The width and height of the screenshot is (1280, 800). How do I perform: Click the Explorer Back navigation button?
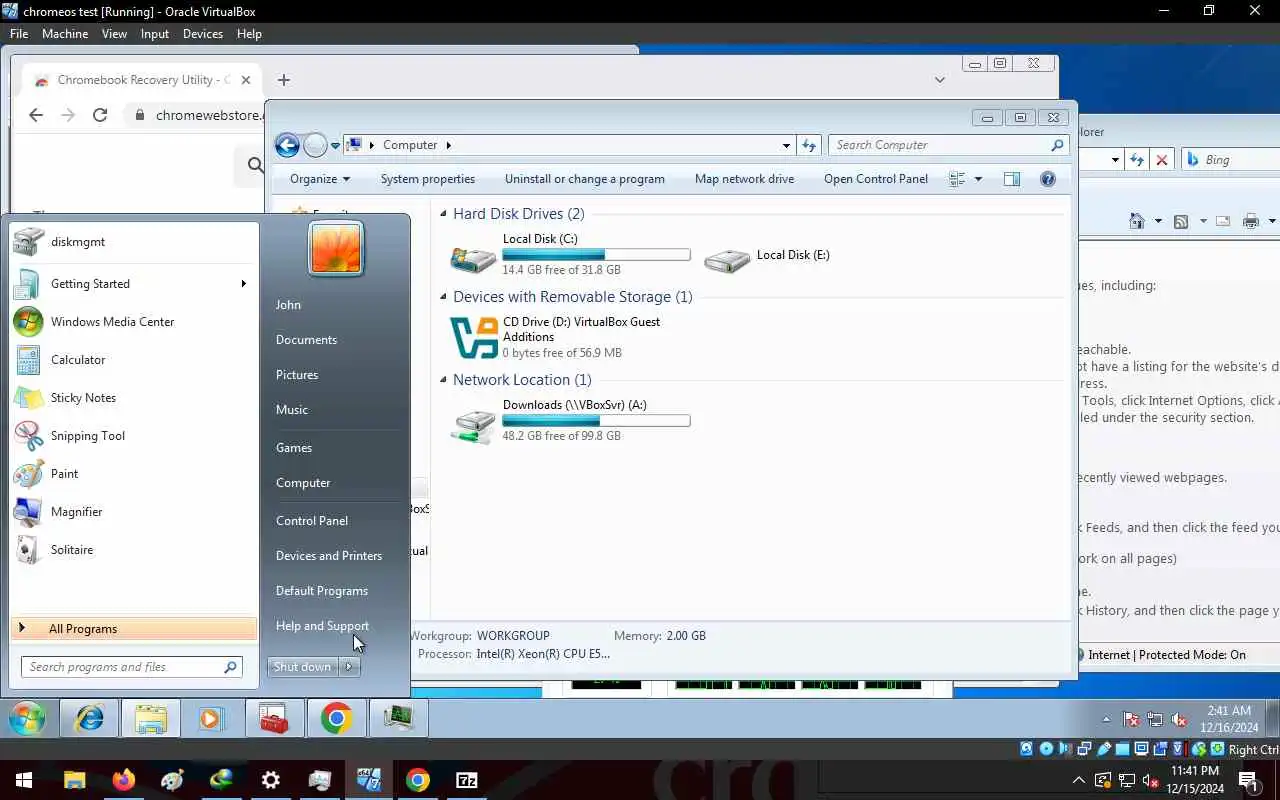pyautogui.click(x=287, y=145)
